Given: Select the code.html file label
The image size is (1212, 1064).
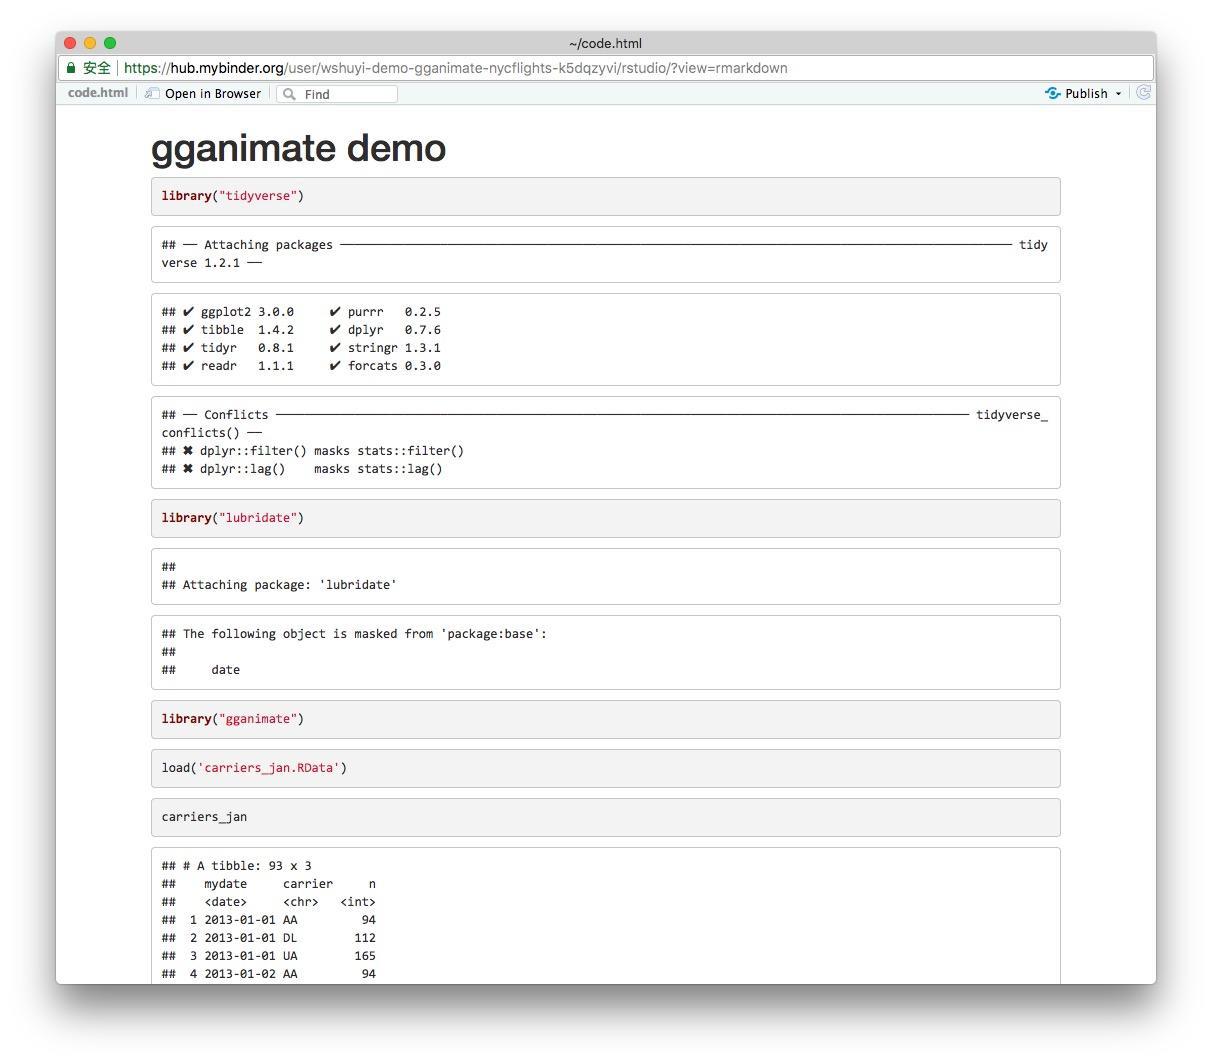Looking at the screenshot, I should [x=98, y=93].
